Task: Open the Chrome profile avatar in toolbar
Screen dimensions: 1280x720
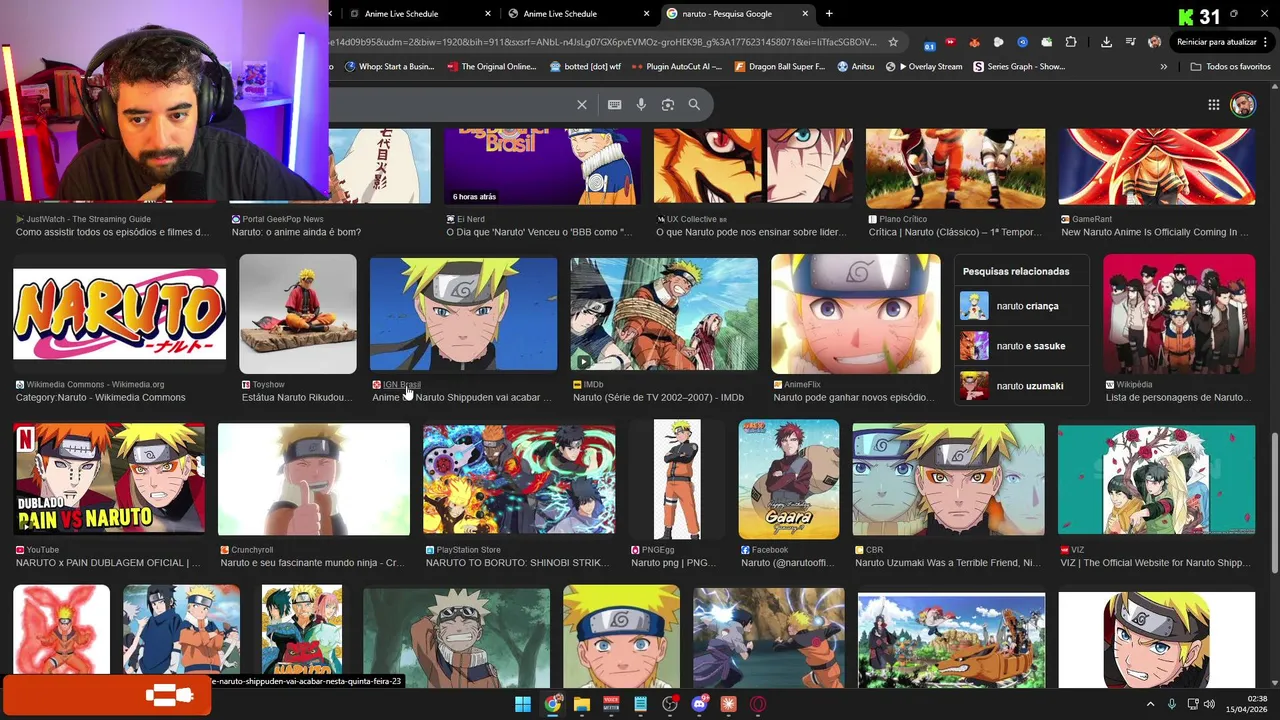Action: pyautogui.click(x=1154, y=42)
